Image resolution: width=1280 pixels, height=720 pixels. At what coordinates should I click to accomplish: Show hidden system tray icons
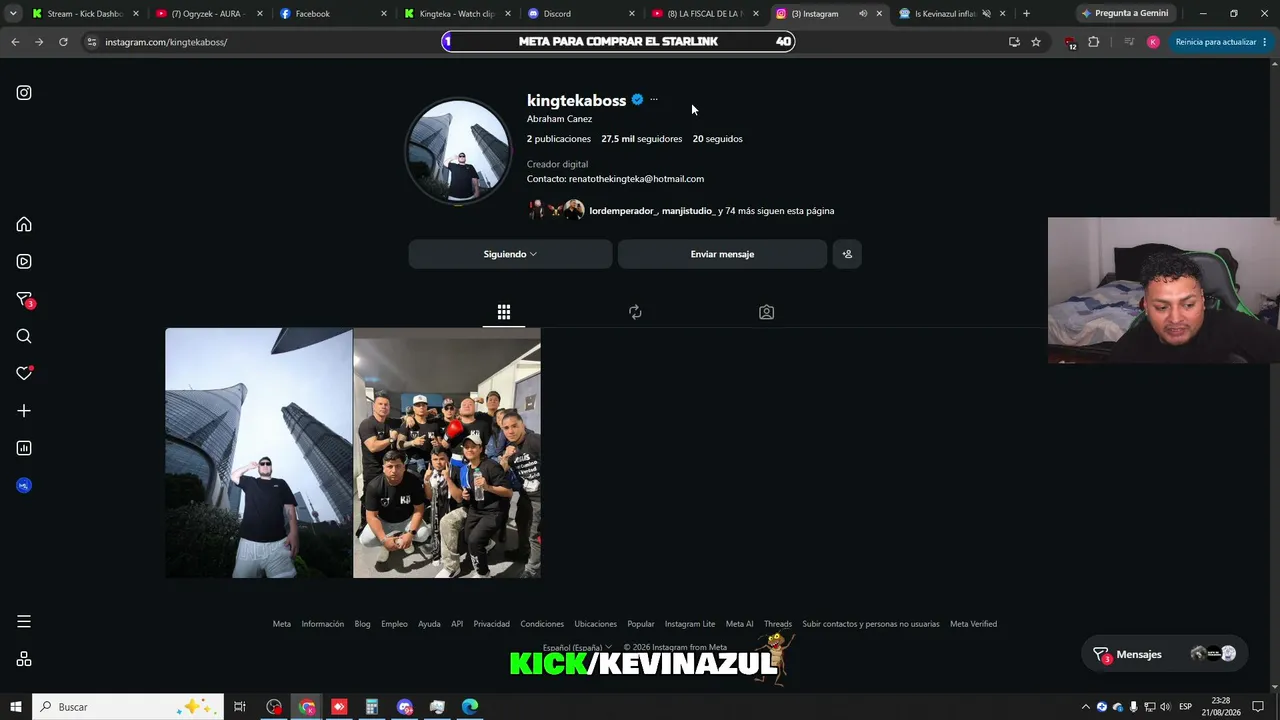point(1085,707)
